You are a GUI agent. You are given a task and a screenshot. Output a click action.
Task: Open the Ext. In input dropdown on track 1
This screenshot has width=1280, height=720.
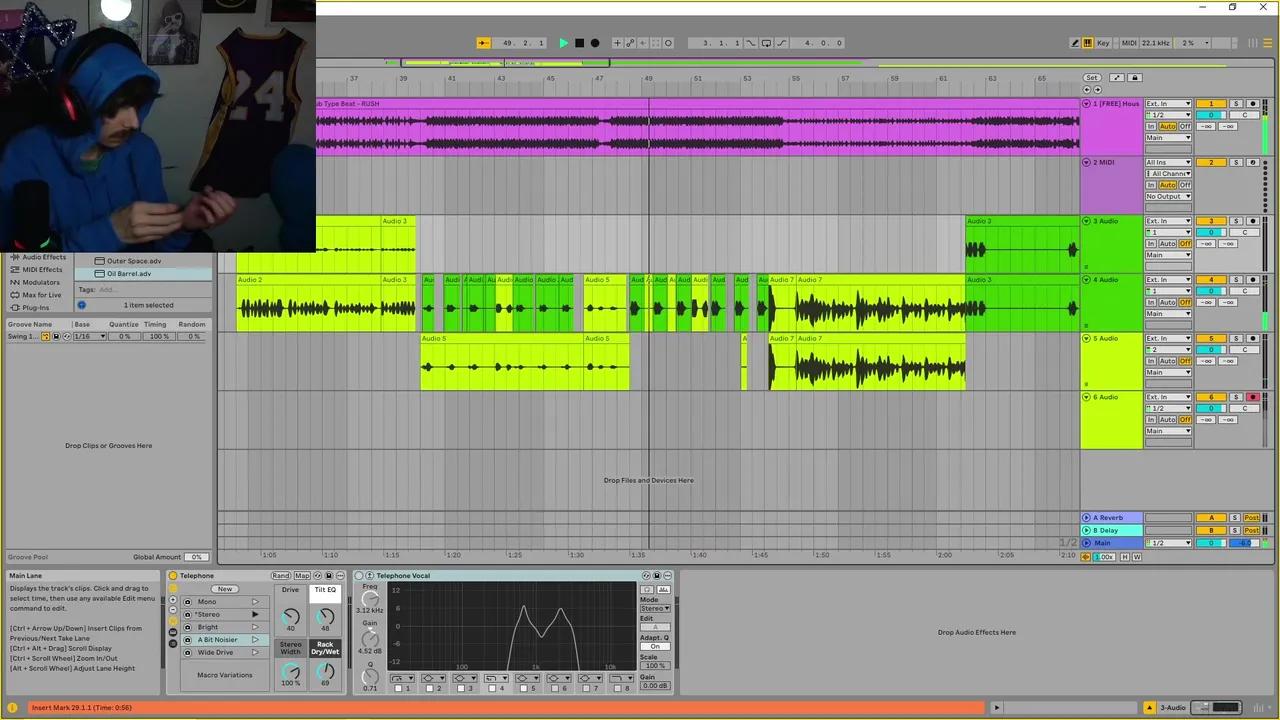[1168, 104]
